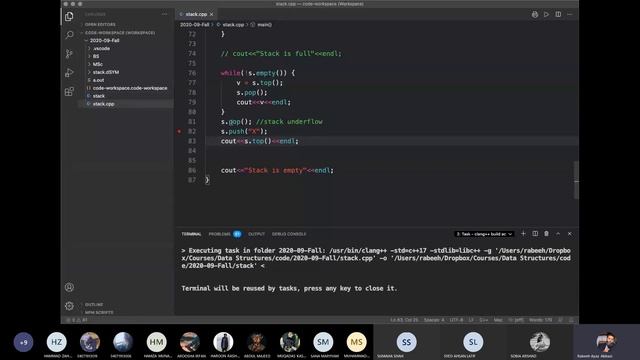
Task: Click the Ln, Col cursor position indicator
Action: (x=404, y=320)
